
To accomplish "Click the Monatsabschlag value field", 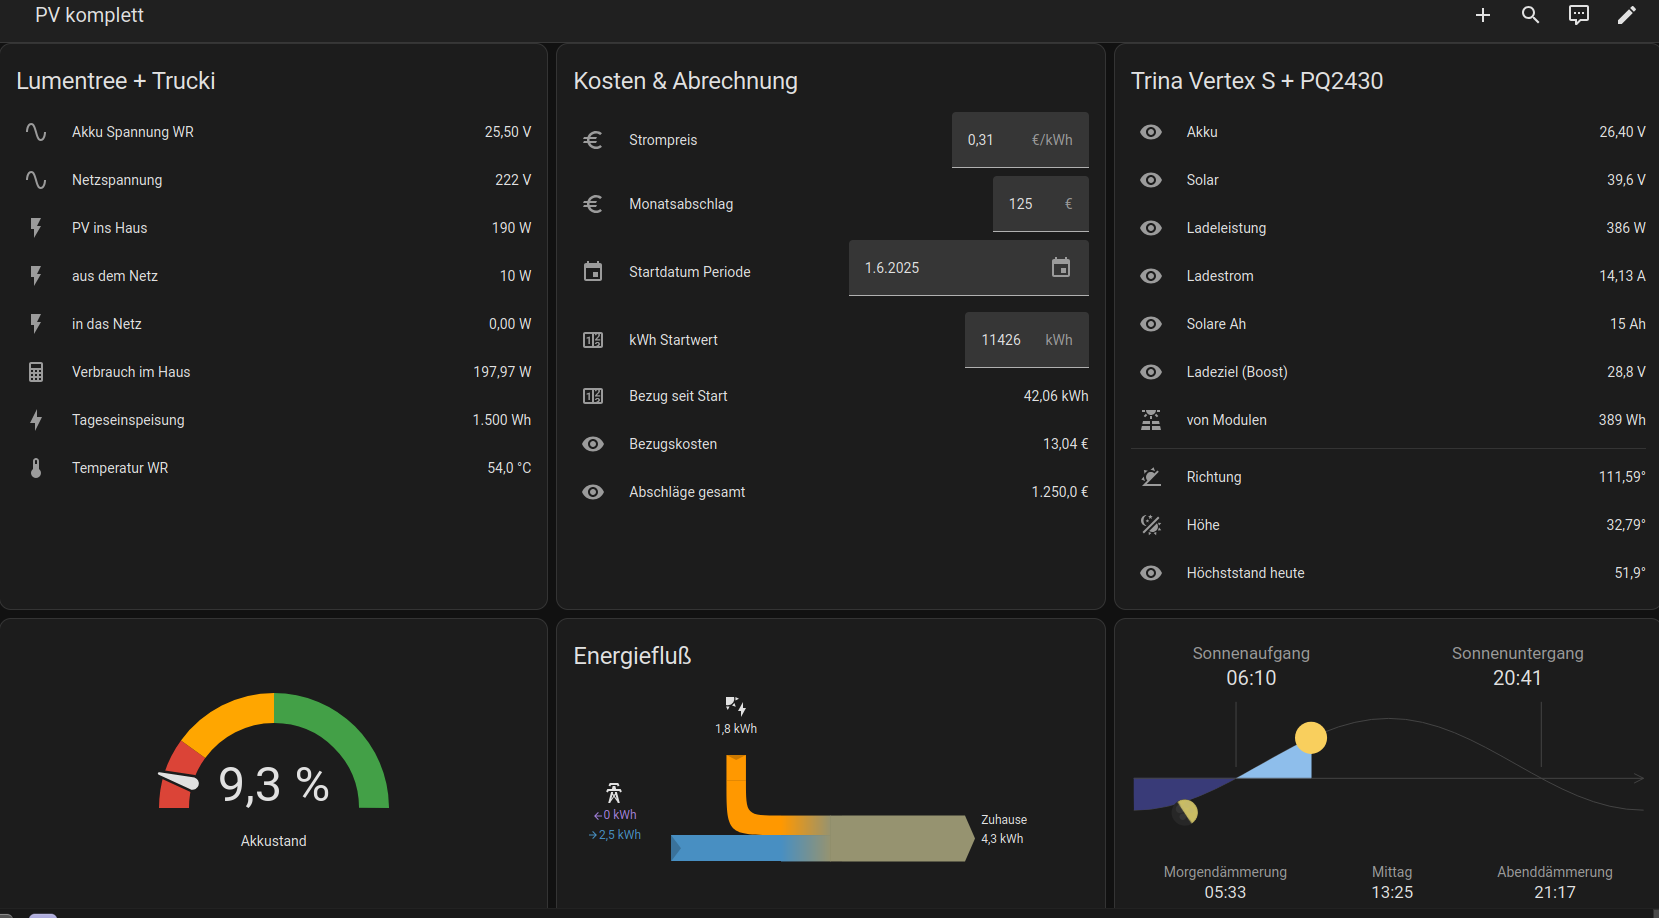I will pos(1028,204).
